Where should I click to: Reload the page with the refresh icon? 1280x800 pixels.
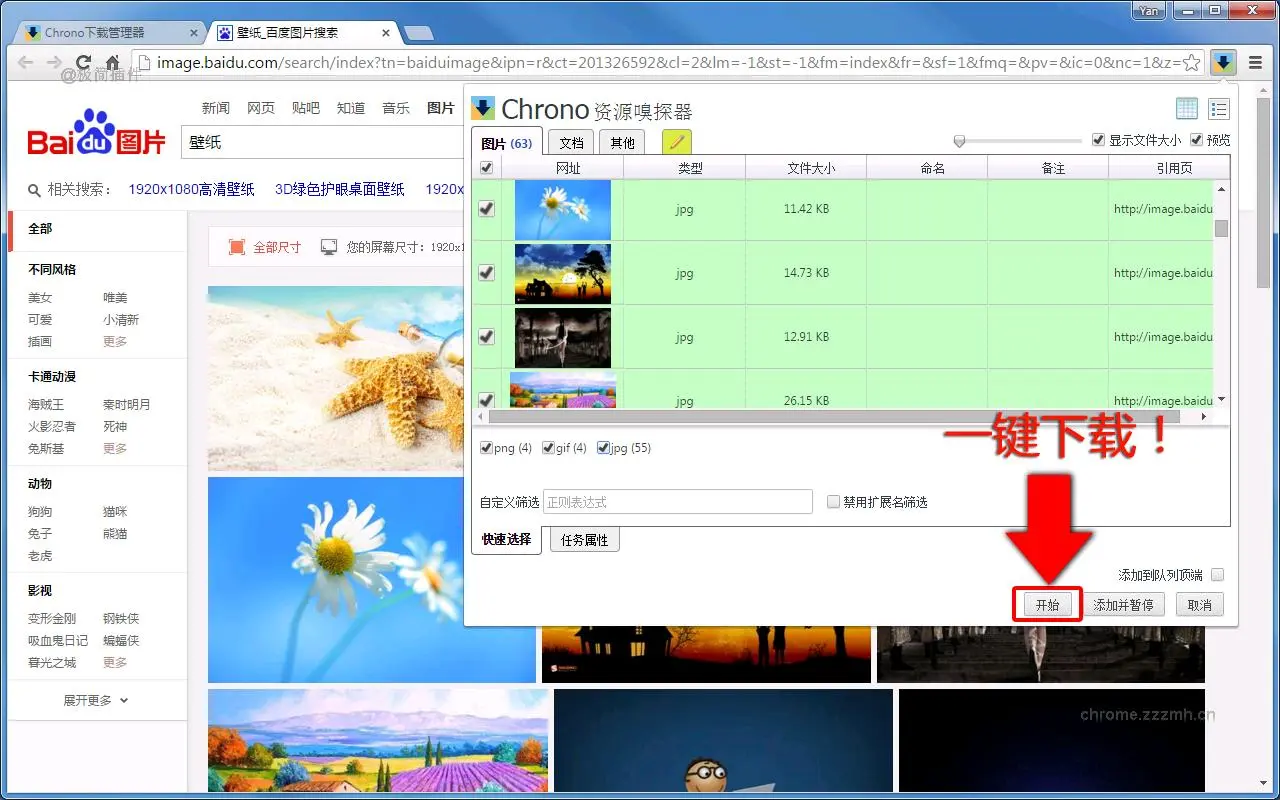tap(84, 62)
